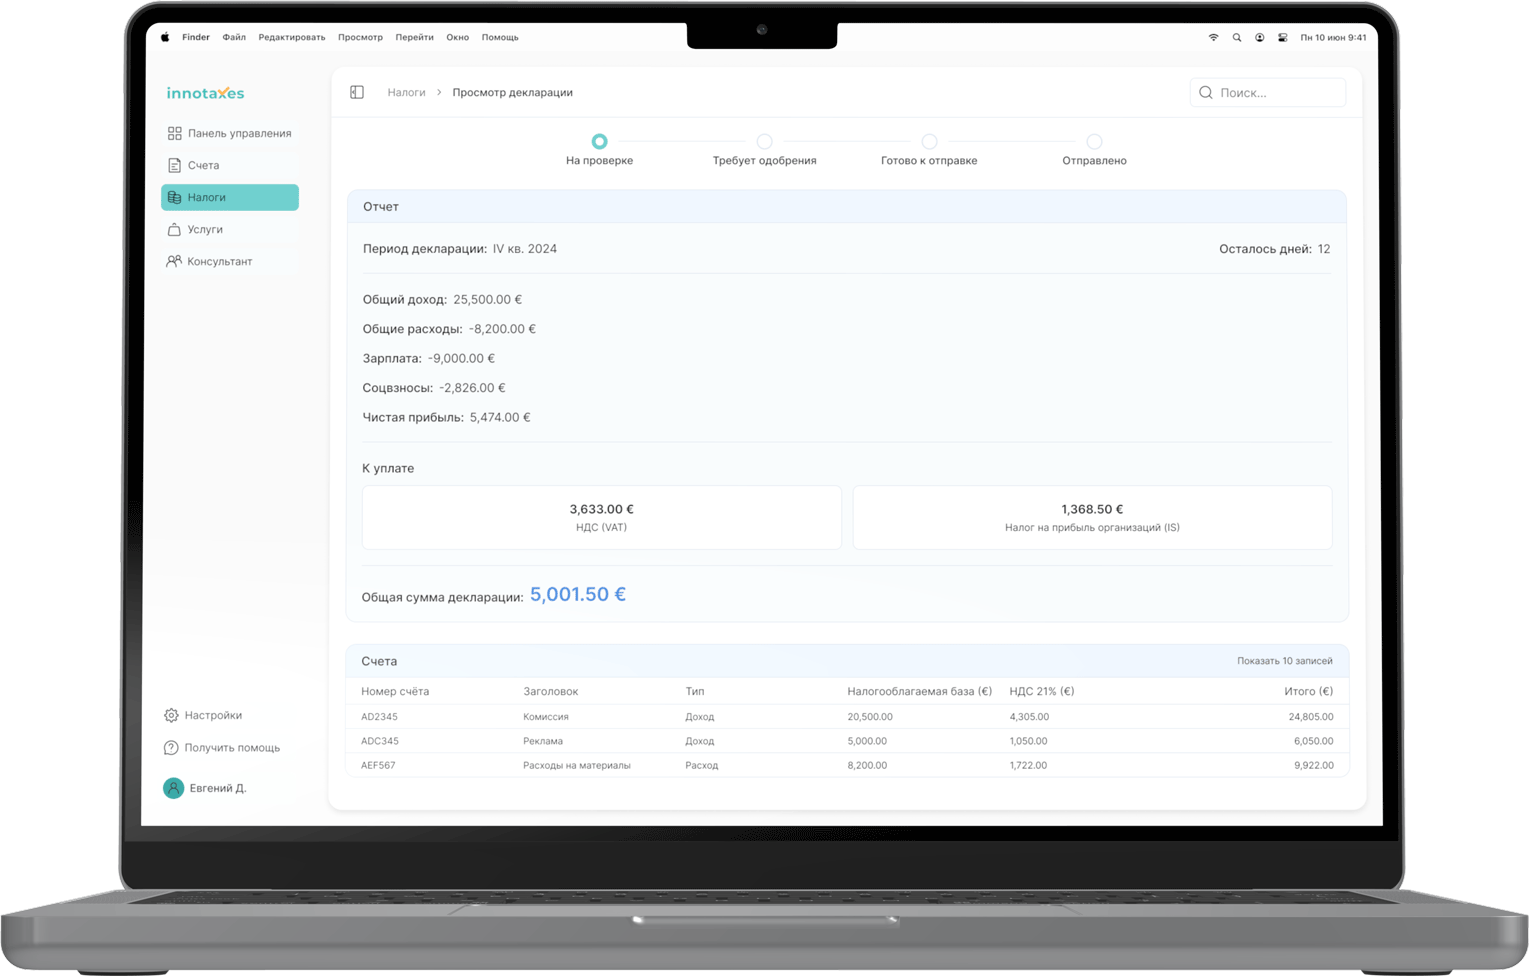
Task: Open the Услуги services icon
Action: pos(174,229)
